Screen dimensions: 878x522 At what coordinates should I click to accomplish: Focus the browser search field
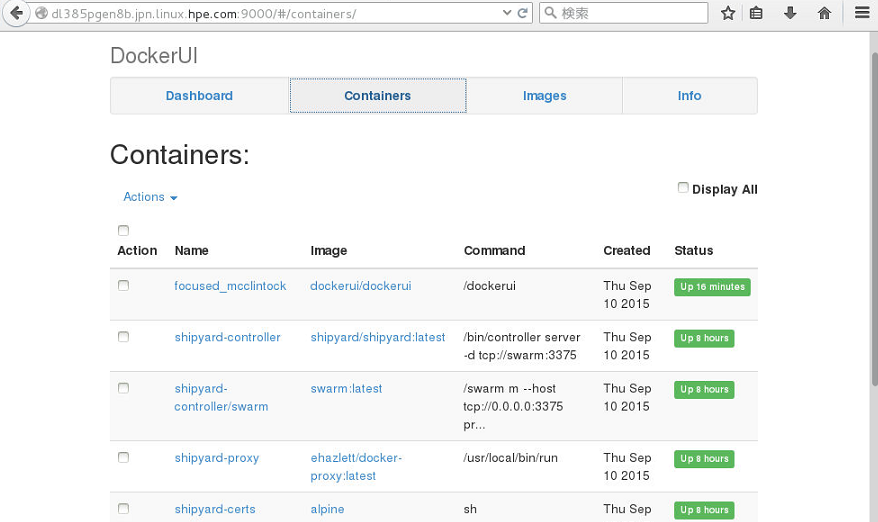click(x=624, y=13)
